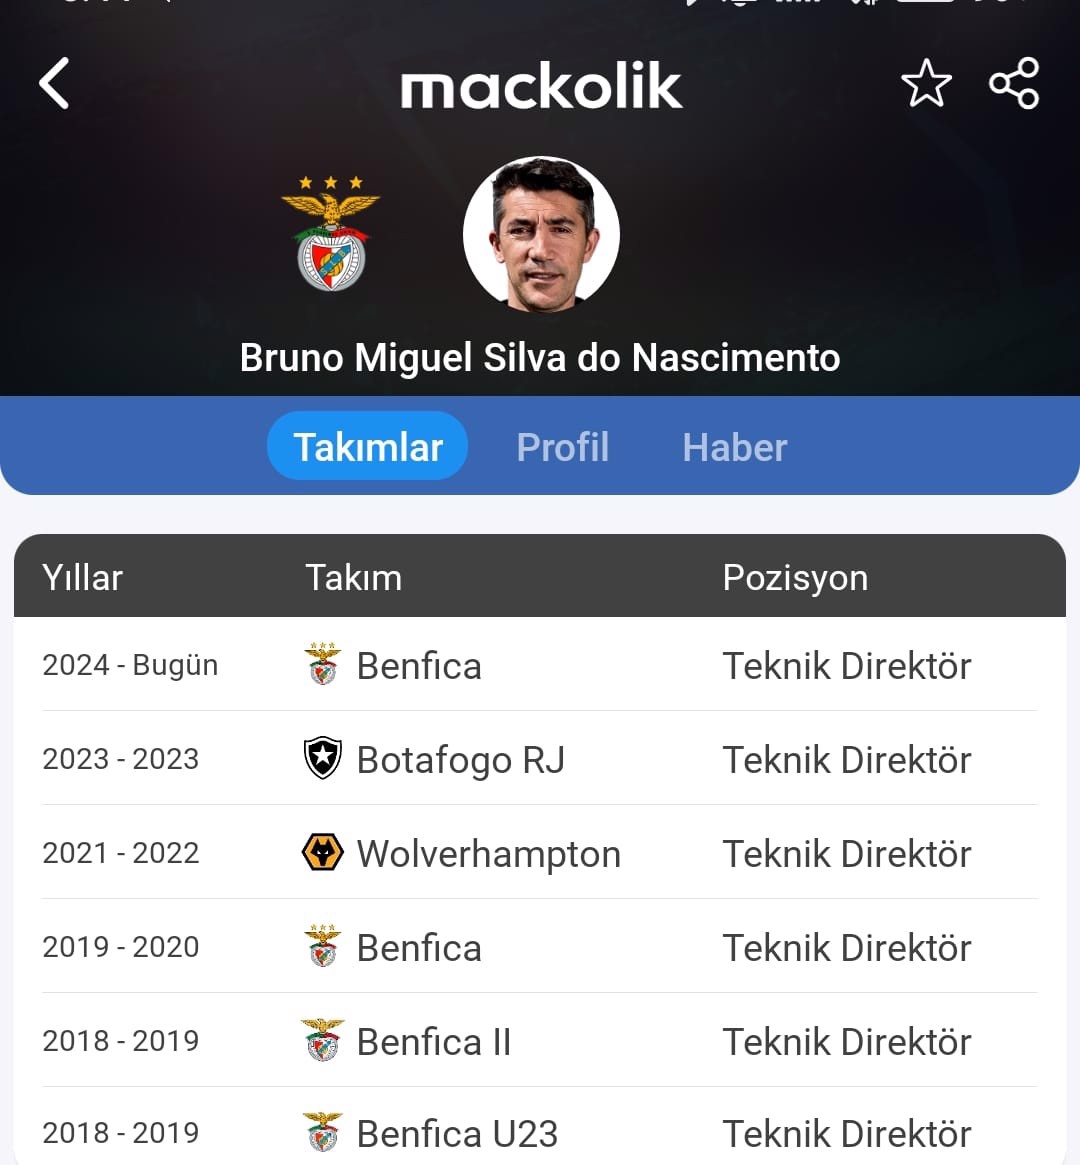Tap the Pozisyon column header
The height and width of the screenshot is (1165, 1080).
[795, 578]
